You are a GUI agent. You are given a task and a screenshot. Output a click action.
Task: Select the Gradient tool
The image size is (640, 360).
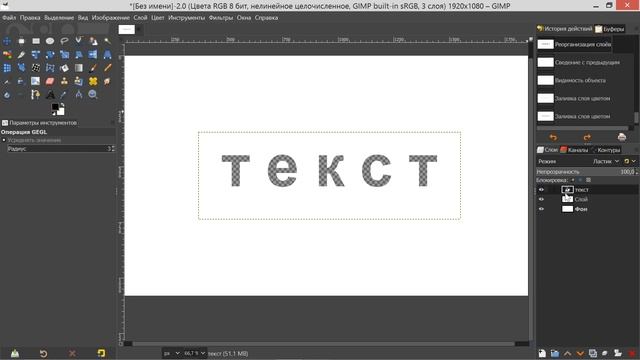click(78, 68)
